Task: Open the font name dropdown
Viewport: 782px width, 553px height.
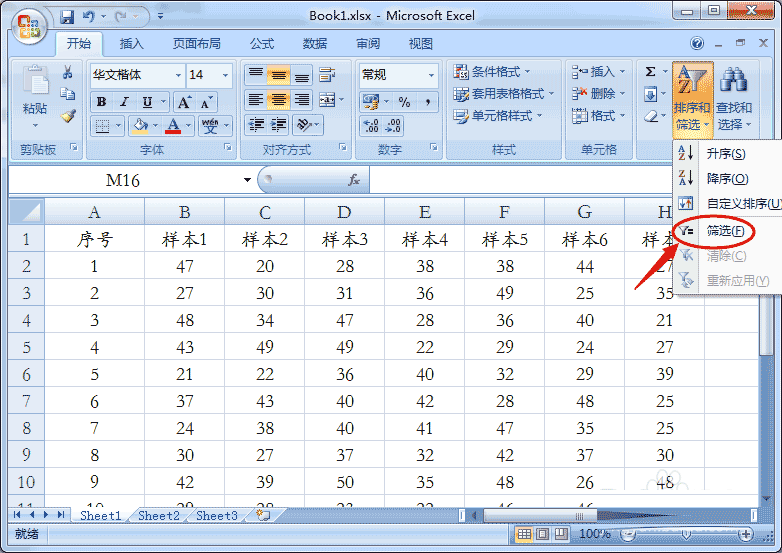Action: click(178, 75)
